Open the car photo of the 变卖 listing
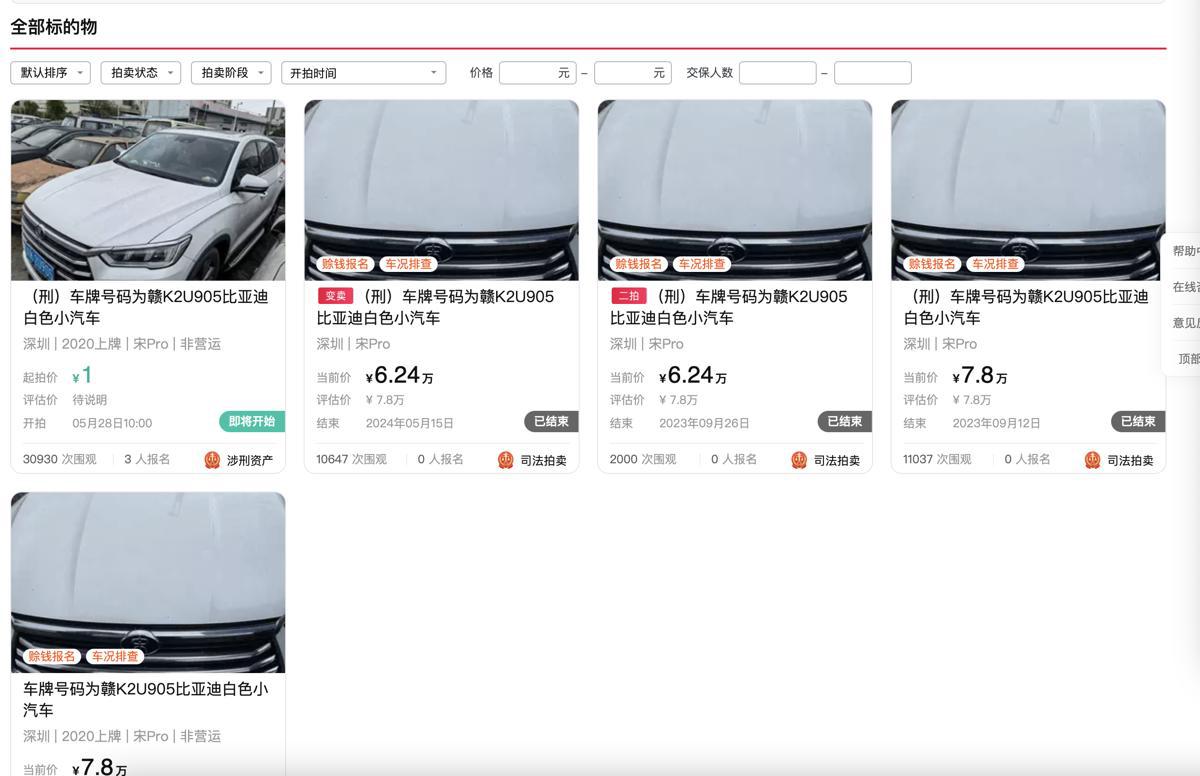Image resolution: width=1200 pixels, height=776 pixels. (441, 190)
